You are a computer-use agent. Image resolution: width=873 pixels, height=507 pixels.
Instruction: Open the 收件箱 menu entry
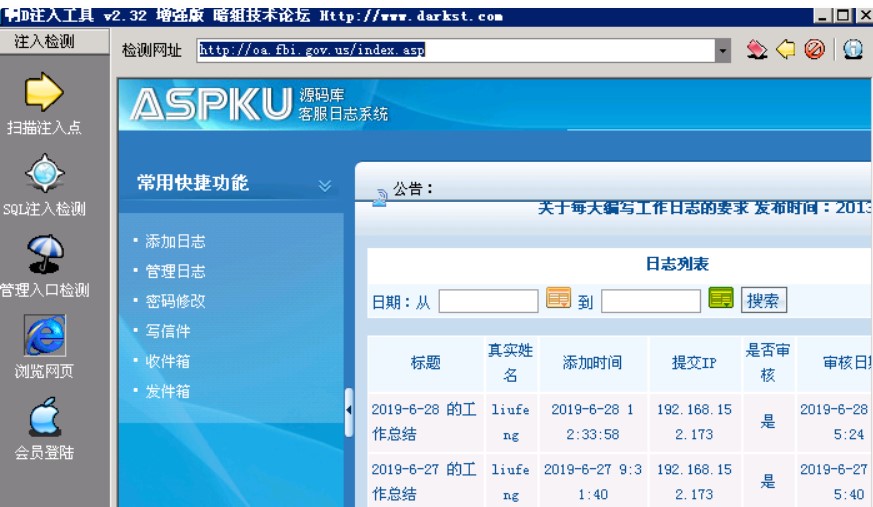168,362
